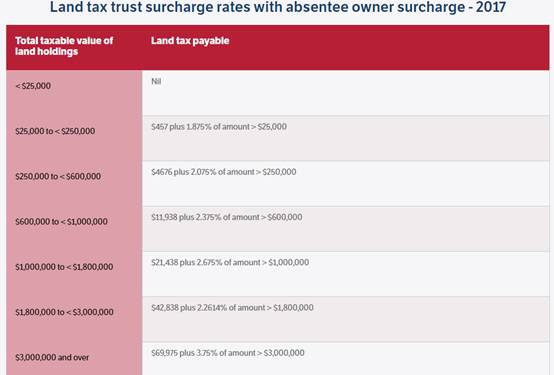
Task: Click the '< $25,000' row label
Action: (33, 86)
